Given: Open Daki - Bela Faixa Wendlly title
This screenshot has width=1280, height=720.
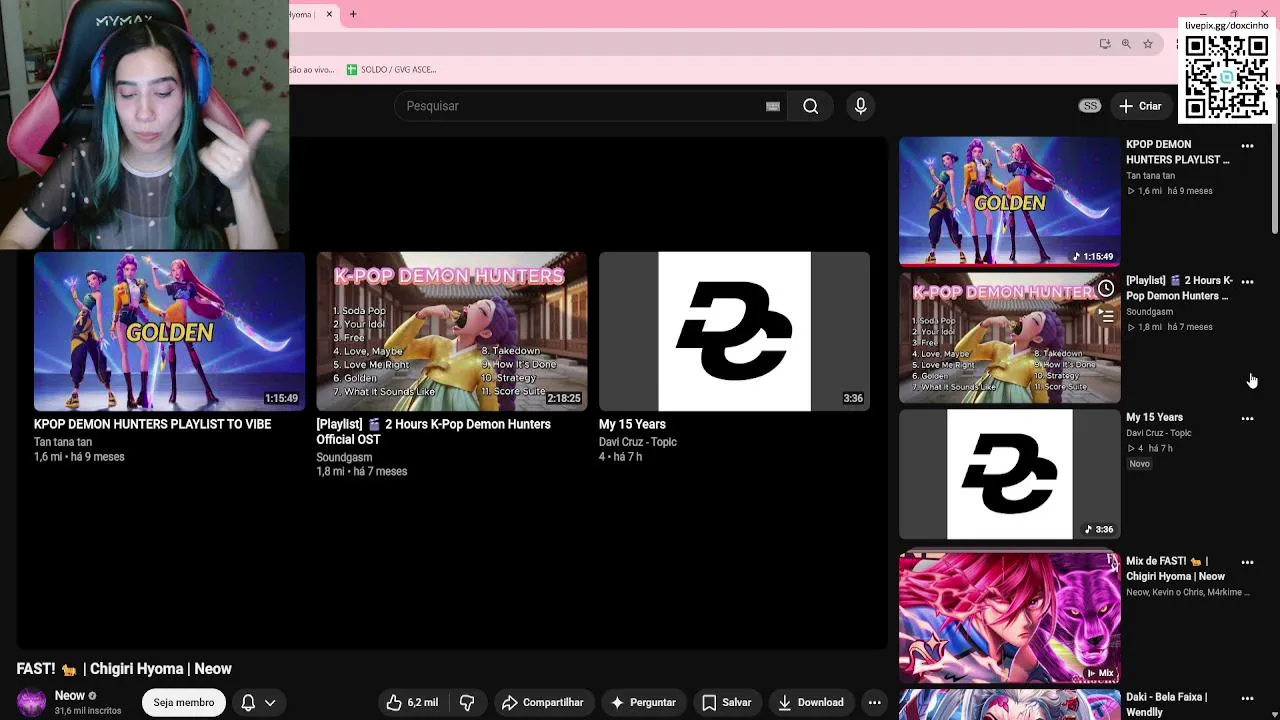Looking at the screenshot, I should tap(1166, 704).
